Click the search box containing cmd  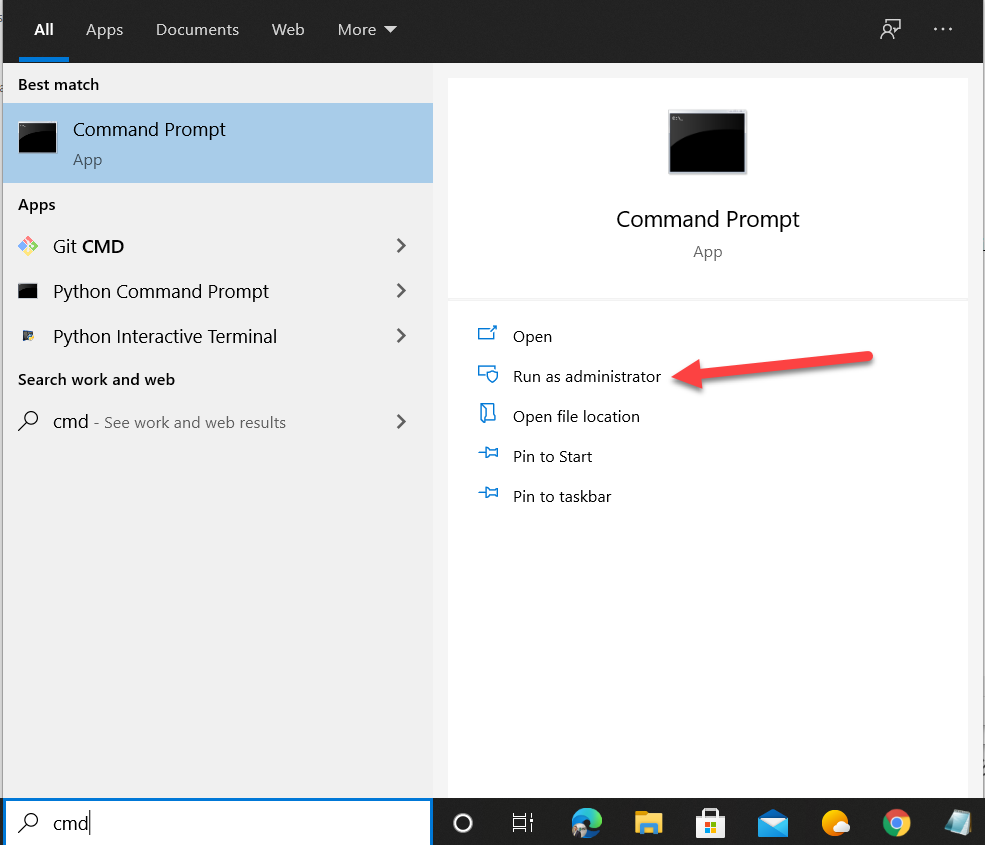218,822
